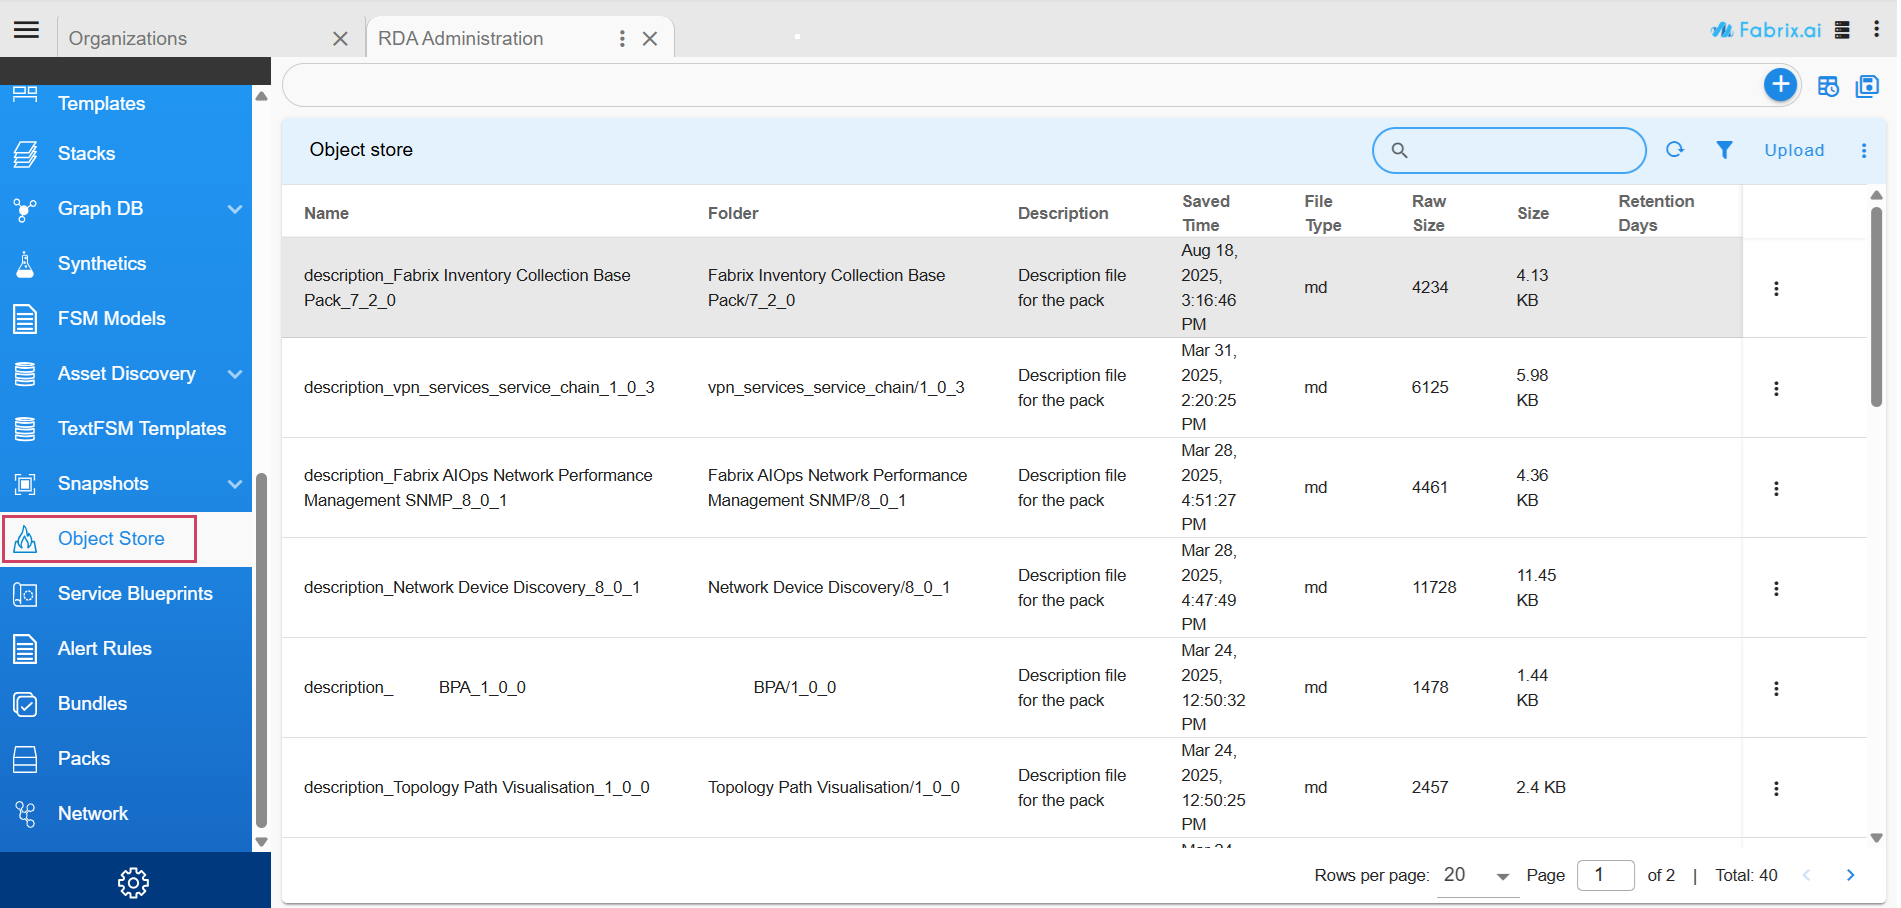1901x908 pixels.
Task: Open Service Blueprints in the sidebar
Action: coord(135,594)
